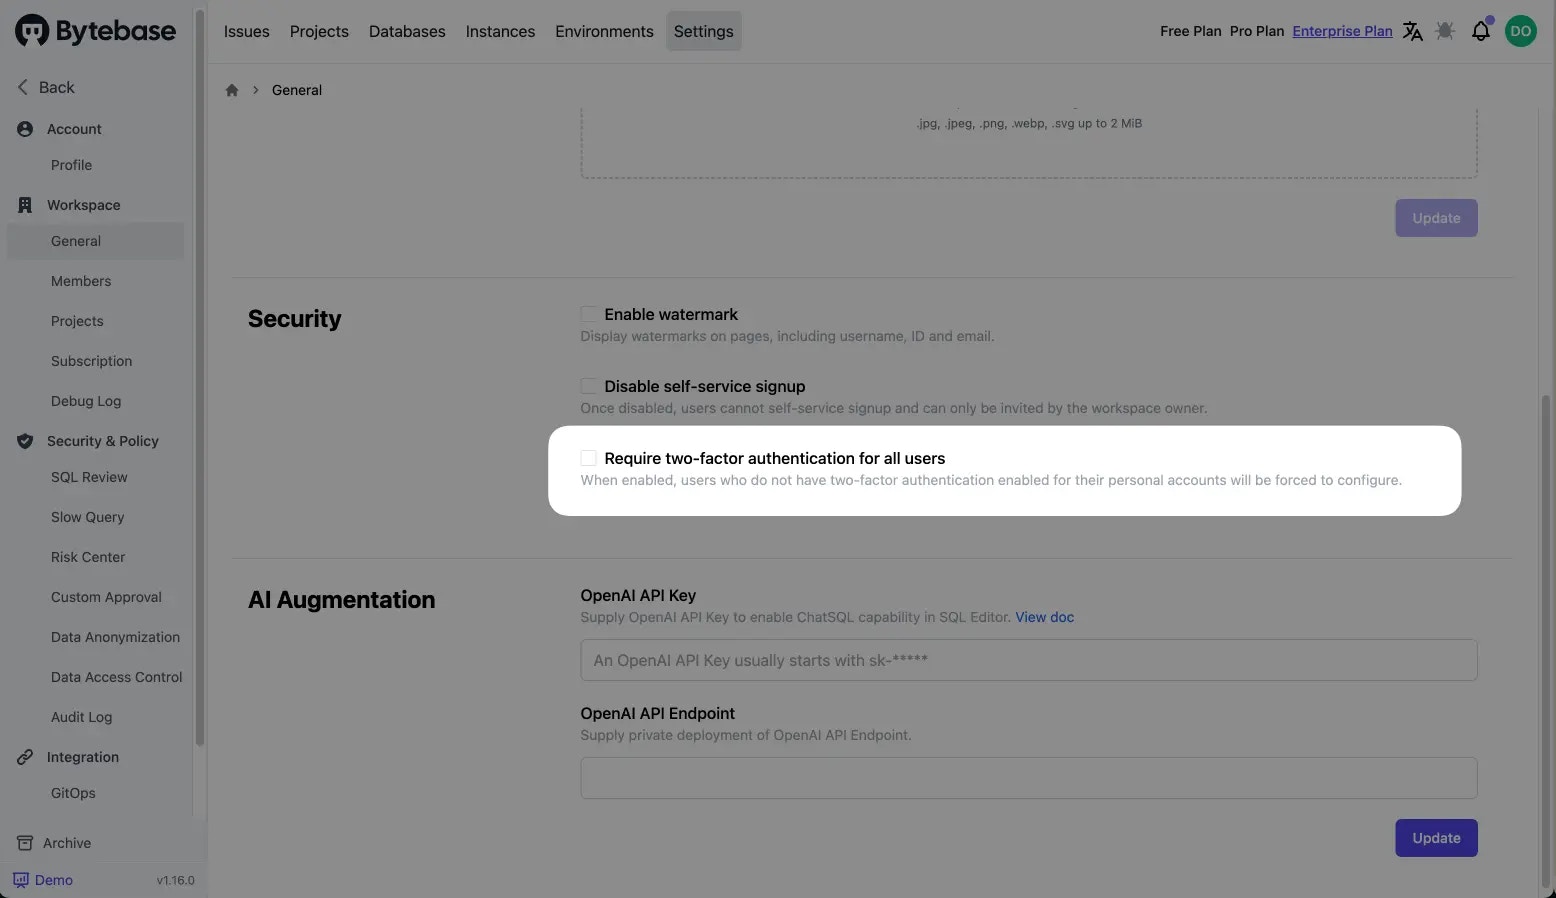Click the breadcrumb chevron next to home
The image size is (1556, 898).
255,90
